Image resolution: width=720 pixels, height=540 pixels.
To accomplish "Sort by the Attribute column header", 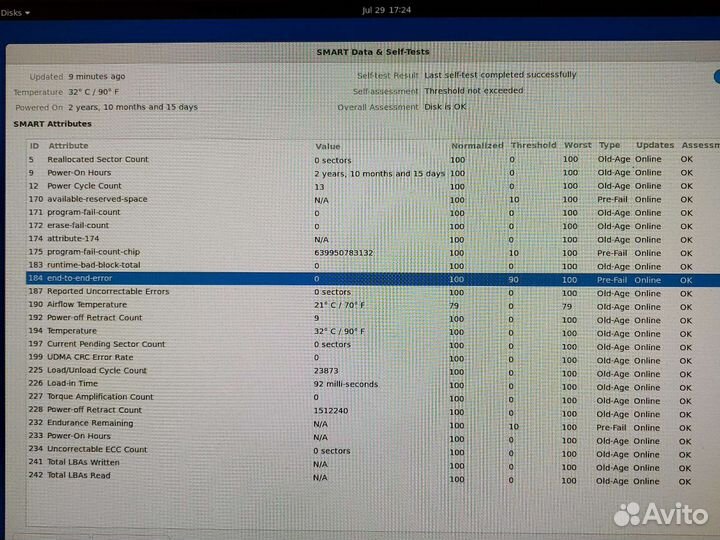I will 68,146.
